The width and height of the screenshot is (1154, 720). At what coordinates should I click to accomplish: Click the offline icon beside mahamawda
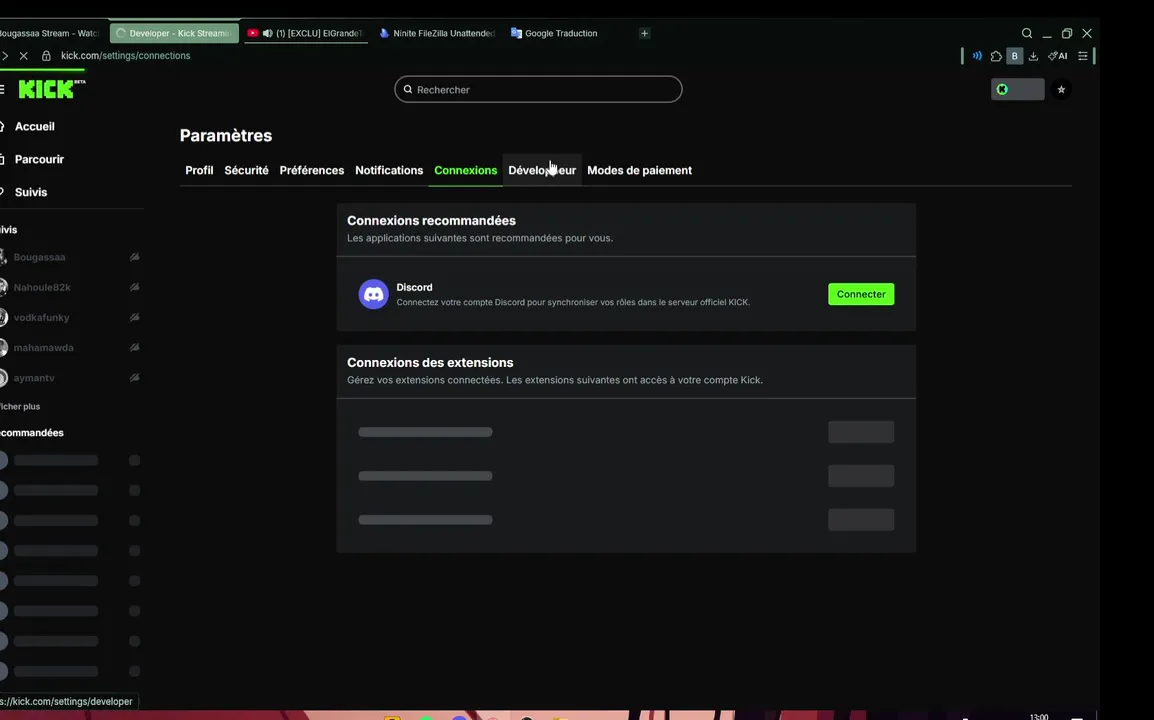coord(135,347)
